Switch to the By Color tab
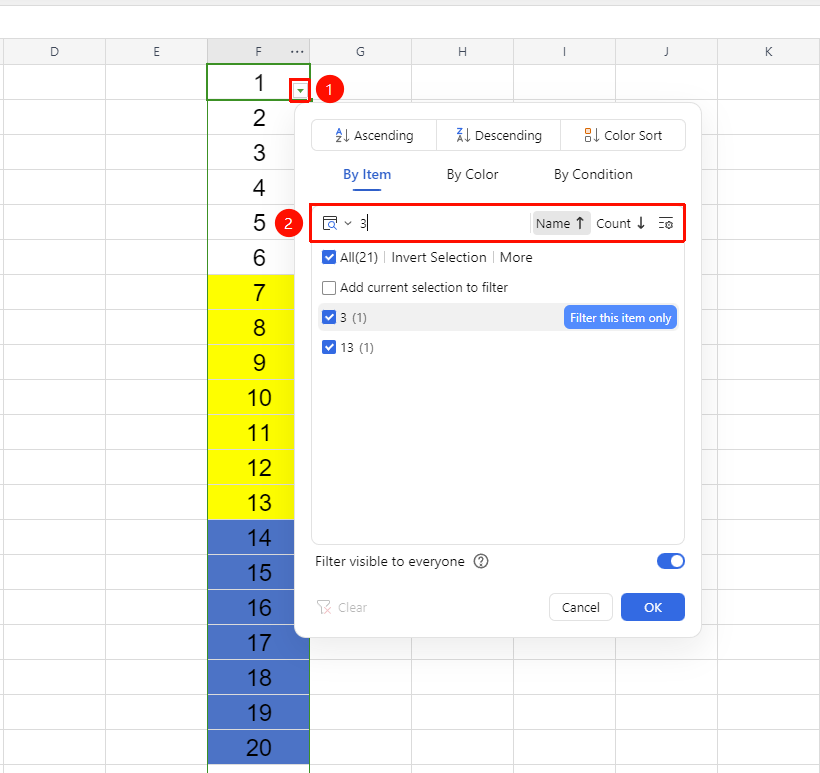Viewport: 820px width, 773px height. (x=472, y=175)
